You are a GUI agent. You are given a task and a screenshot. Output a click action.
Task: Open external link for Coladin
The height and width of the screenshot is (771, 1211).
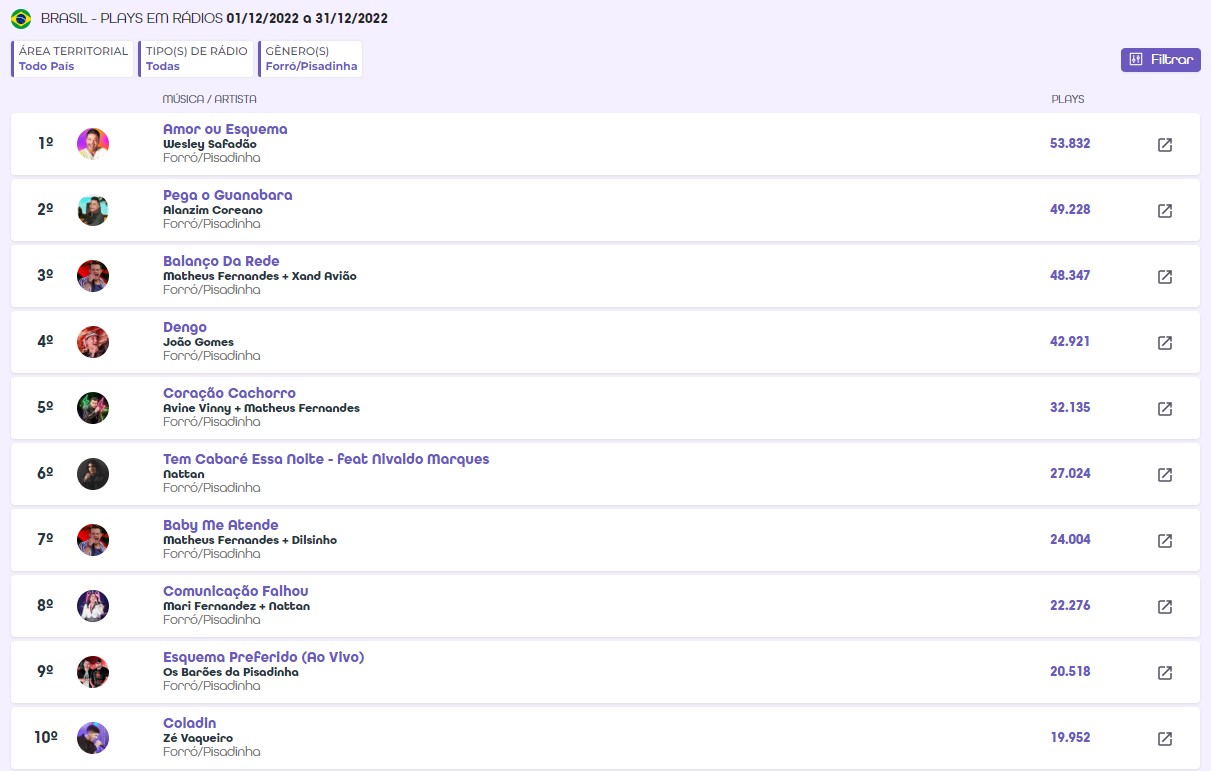pos(1165,739)
